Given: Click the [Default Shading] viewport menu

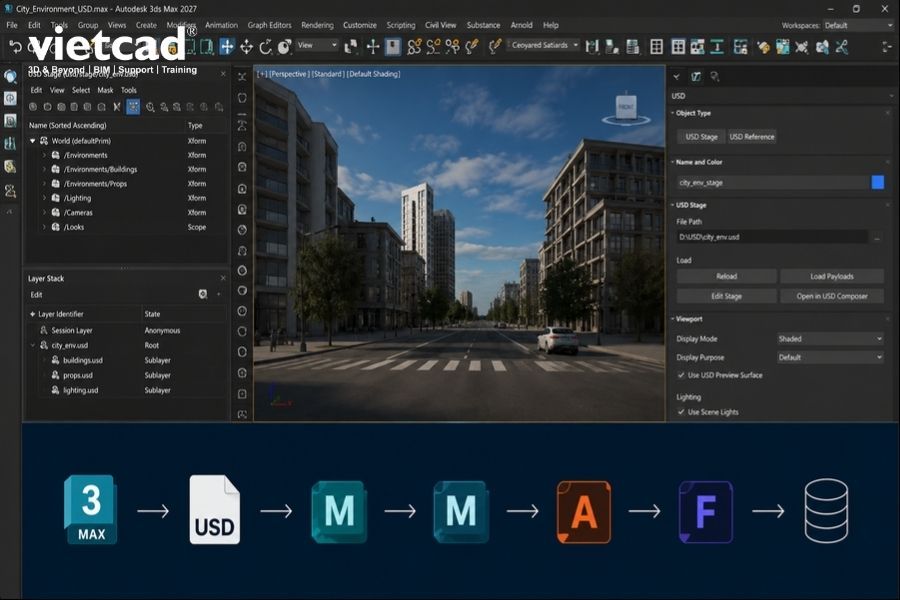Looking at the screenshot, I should (x=374, y=74).
